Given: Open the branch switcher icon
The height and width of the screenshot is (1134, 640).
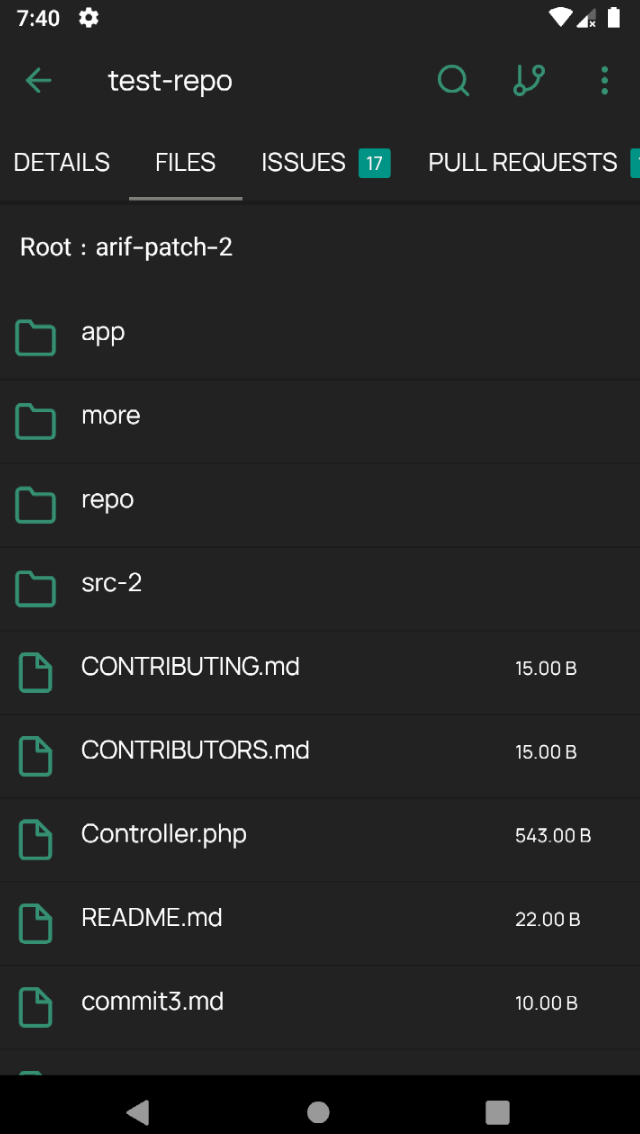Looking at the screenshot, I should (x=529, y=80).
